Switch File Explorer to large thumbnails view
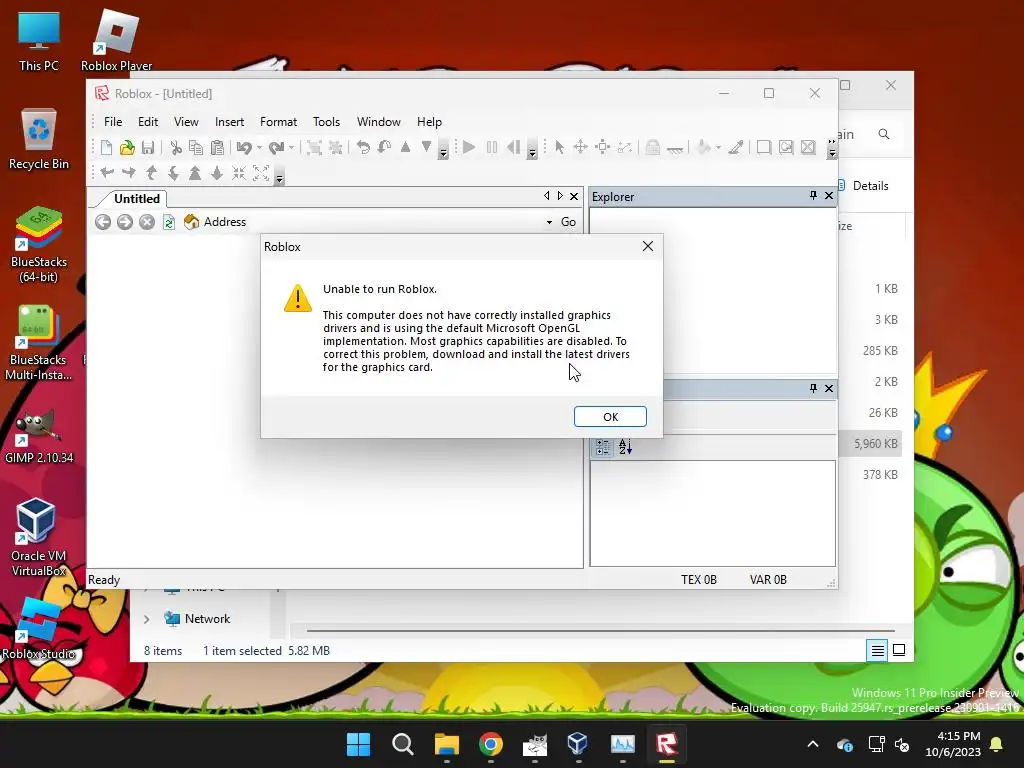The width and height of the screenshot is (1024, 768). tap(899, 650)
